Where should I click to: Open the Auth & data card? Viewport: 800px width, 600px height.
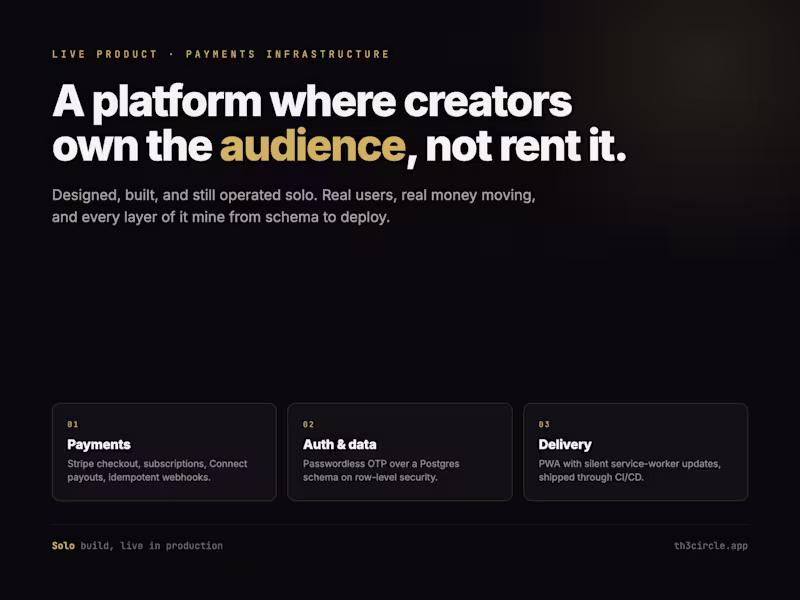coord(400,452)
